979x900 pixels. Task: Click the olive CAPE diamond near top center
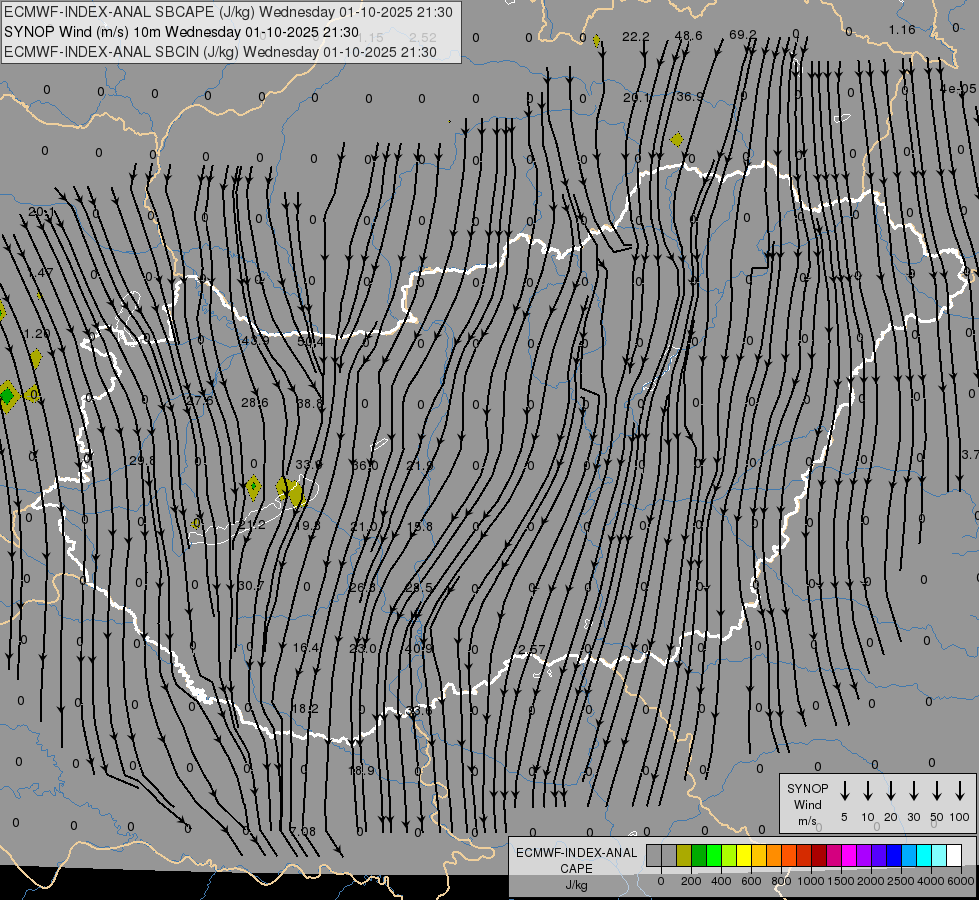(x=677, y=140)
